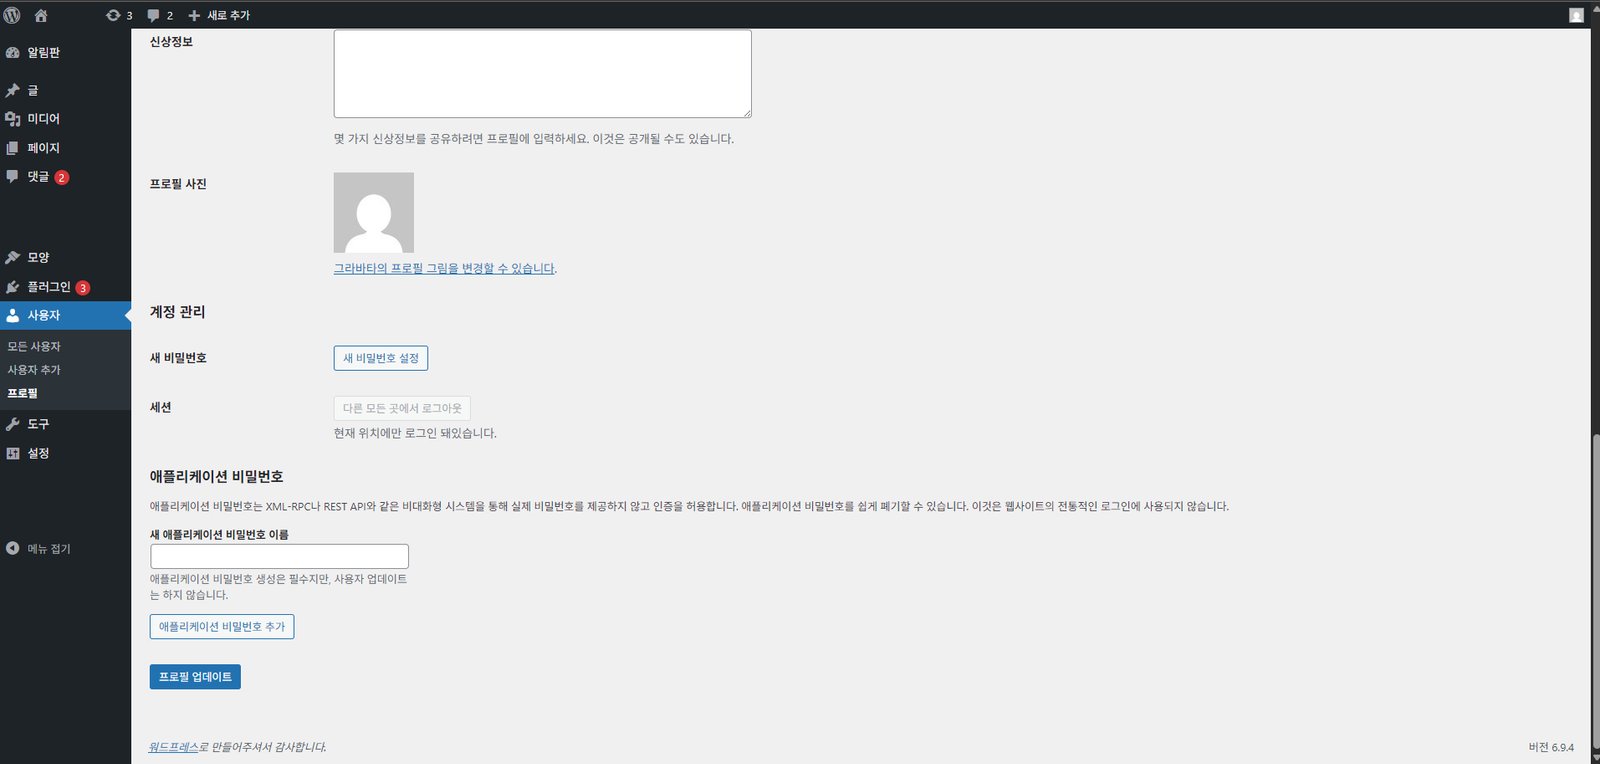Click the red badge 2 on 댓글
Screen dimensions: 1600x764
tap(62, 177)
